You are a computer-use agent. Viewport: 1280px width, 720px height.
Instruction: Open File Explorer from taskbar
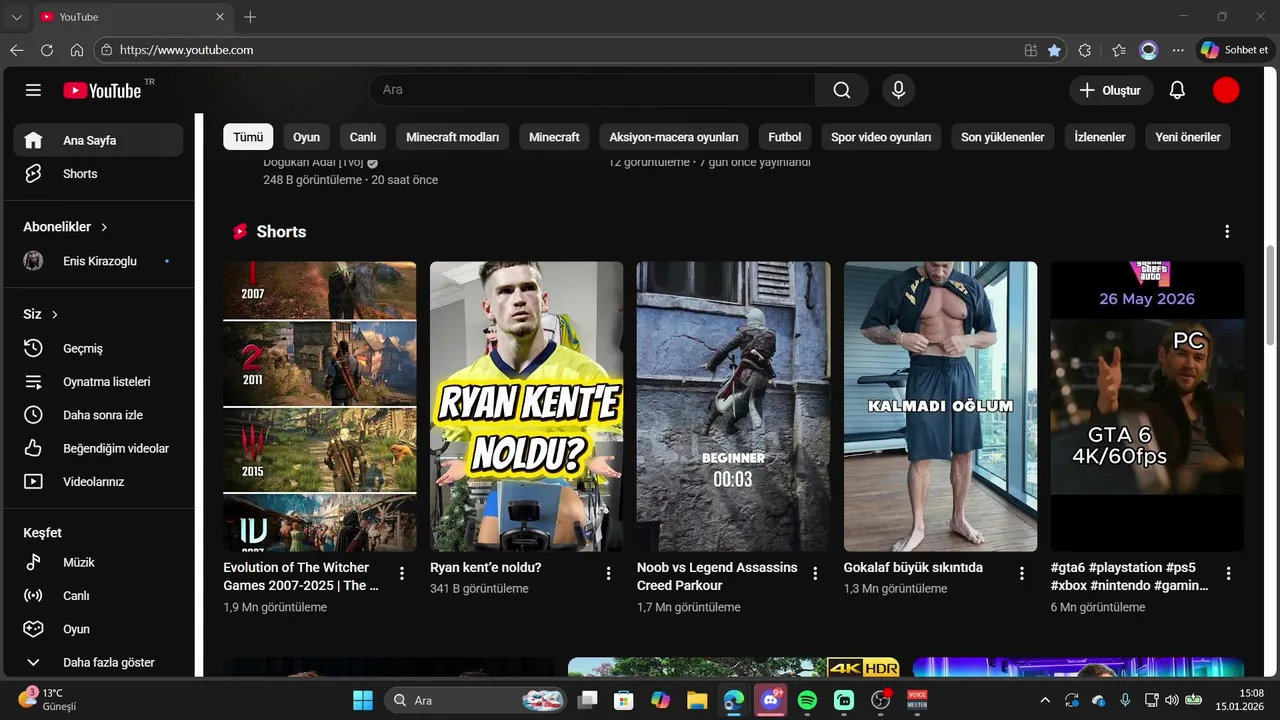pyautogui.click(x=697, y=700)
